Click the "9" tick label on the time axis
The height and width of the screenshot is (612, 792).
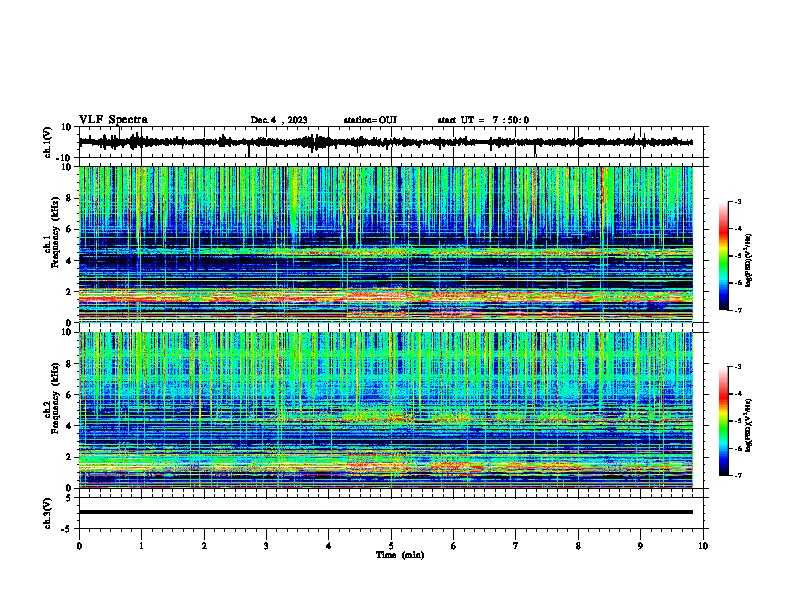tap(640, 546)
